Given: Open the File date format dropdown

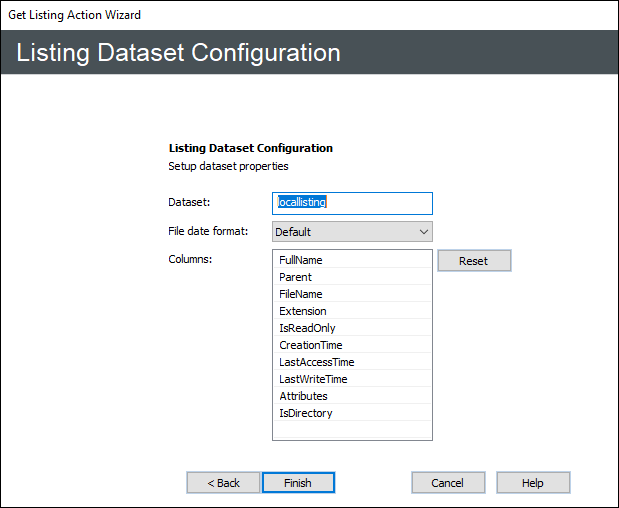Looking at the screenshot, I should point(352,232).
